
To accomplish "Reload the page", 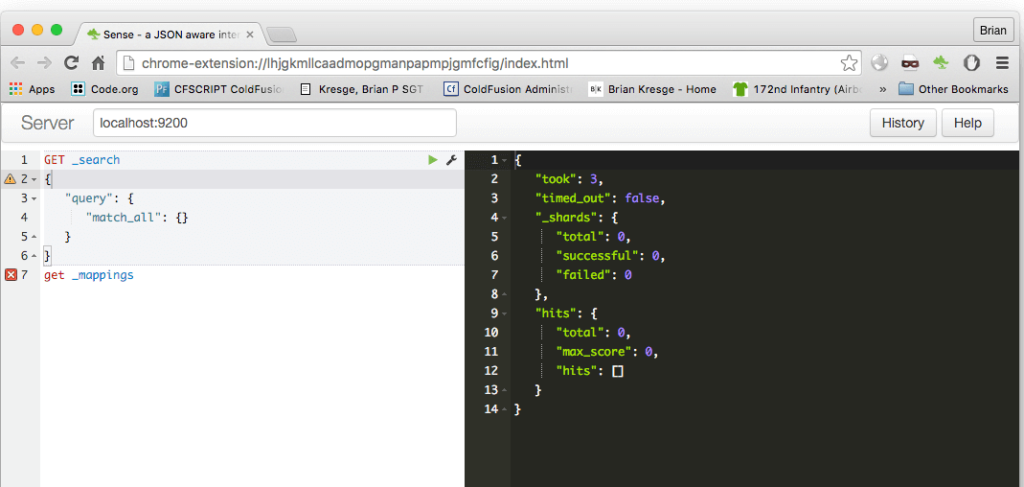I will pyautogui.click(x=71, y=63).
